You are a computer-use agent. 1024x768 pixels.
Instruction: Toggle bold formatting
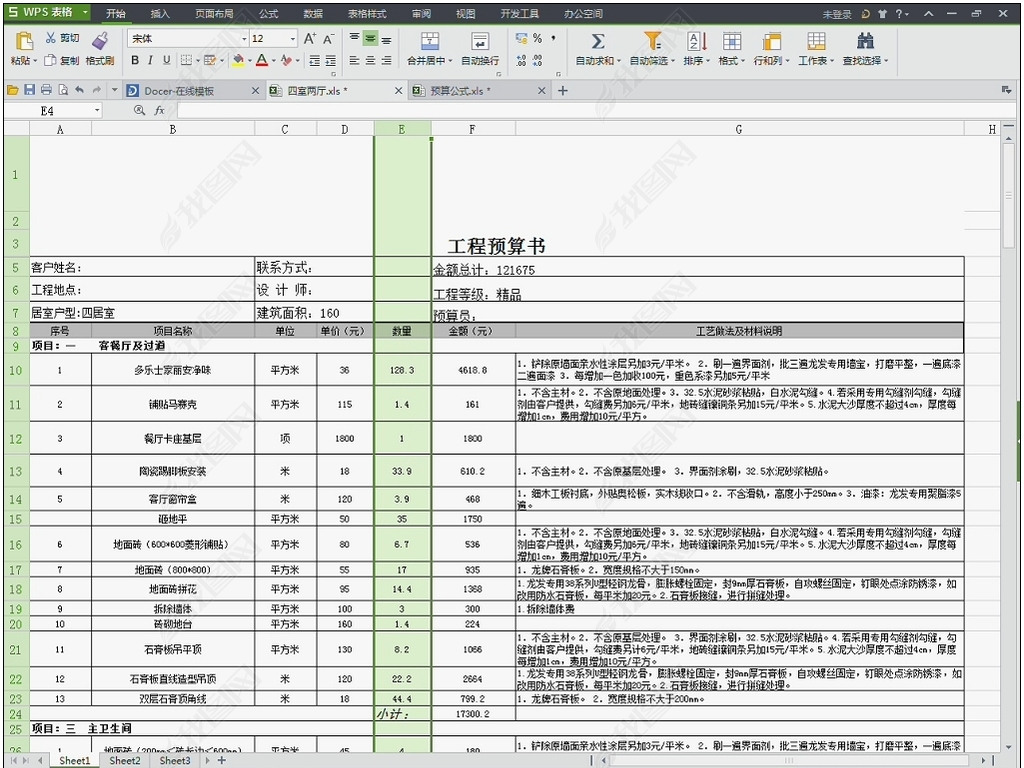135,60
